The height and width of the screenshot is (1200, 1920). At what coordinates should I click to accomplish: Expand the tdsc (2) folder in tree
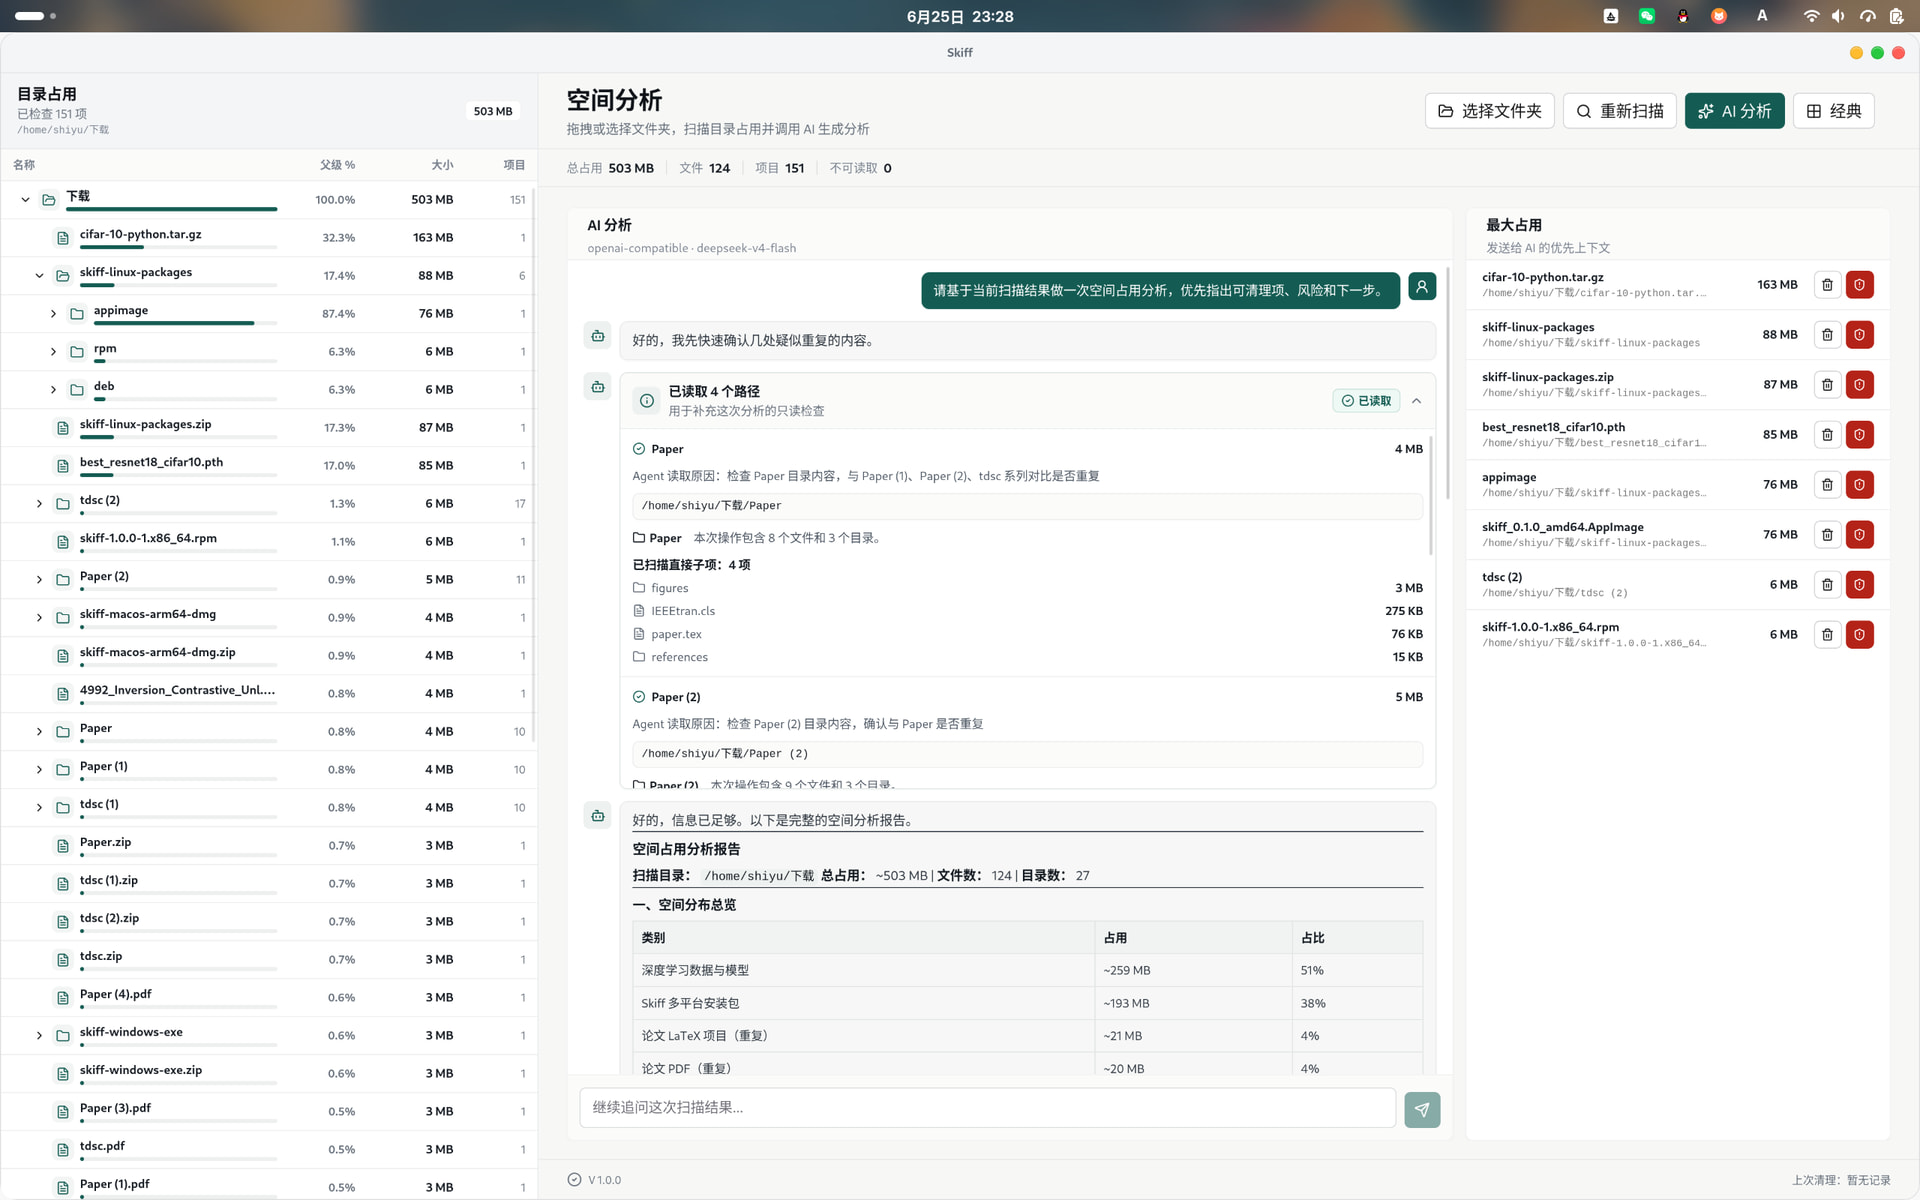pyautogui.click(x=39, y=504)
